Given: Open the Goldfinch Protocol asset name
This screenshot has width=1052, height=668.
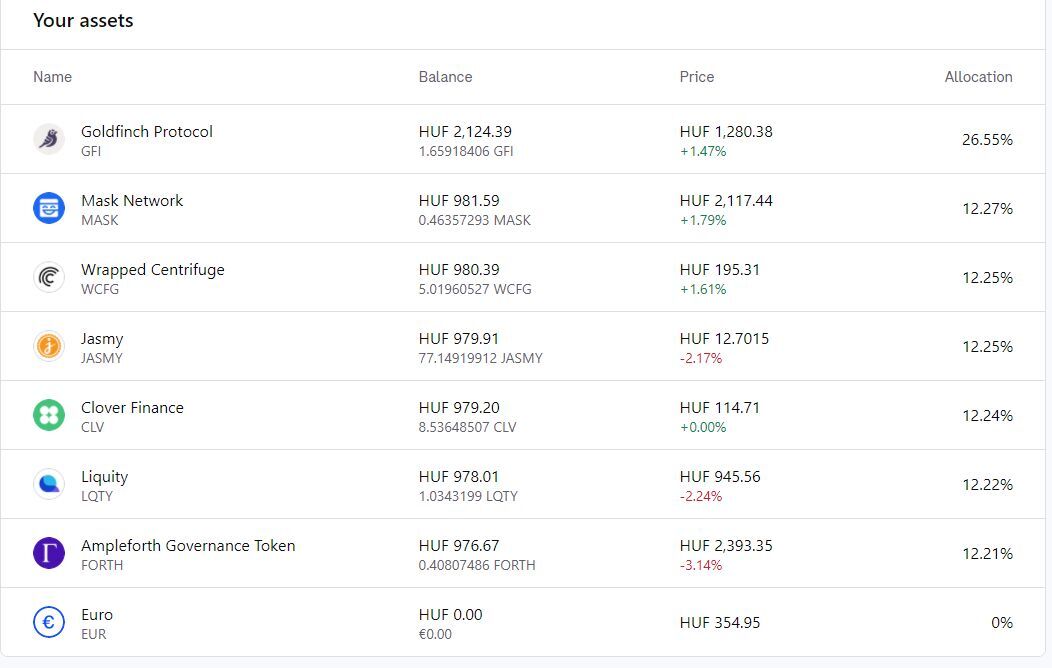Looking at the screenshot, I should [x=147, y=131].
